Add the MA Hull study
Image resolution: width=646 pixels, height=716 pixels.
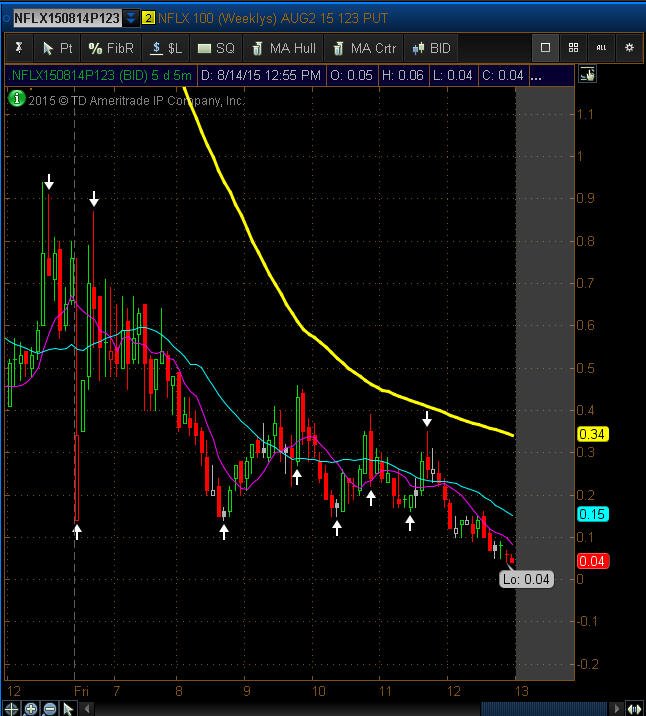coord(284,48)
